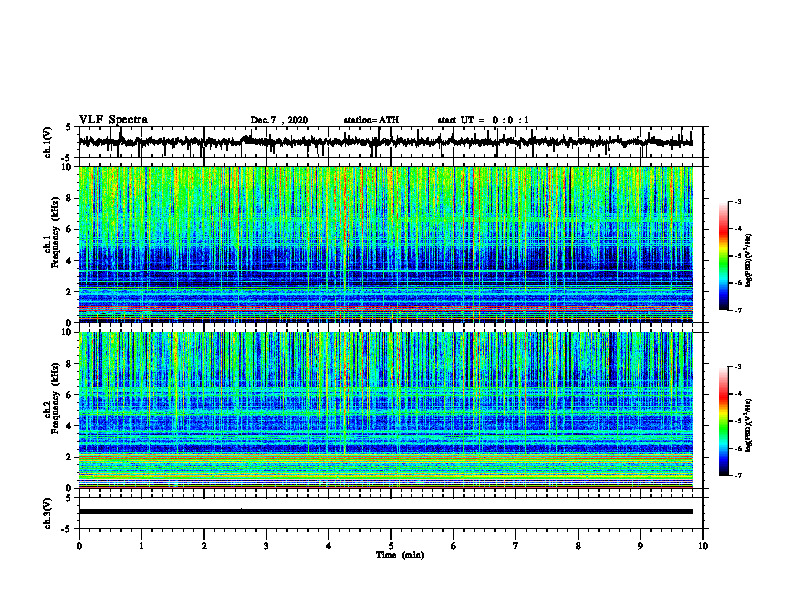Screen dimensions: 792x612
Task: Click time axis tick label "6"
Action: 454,546
